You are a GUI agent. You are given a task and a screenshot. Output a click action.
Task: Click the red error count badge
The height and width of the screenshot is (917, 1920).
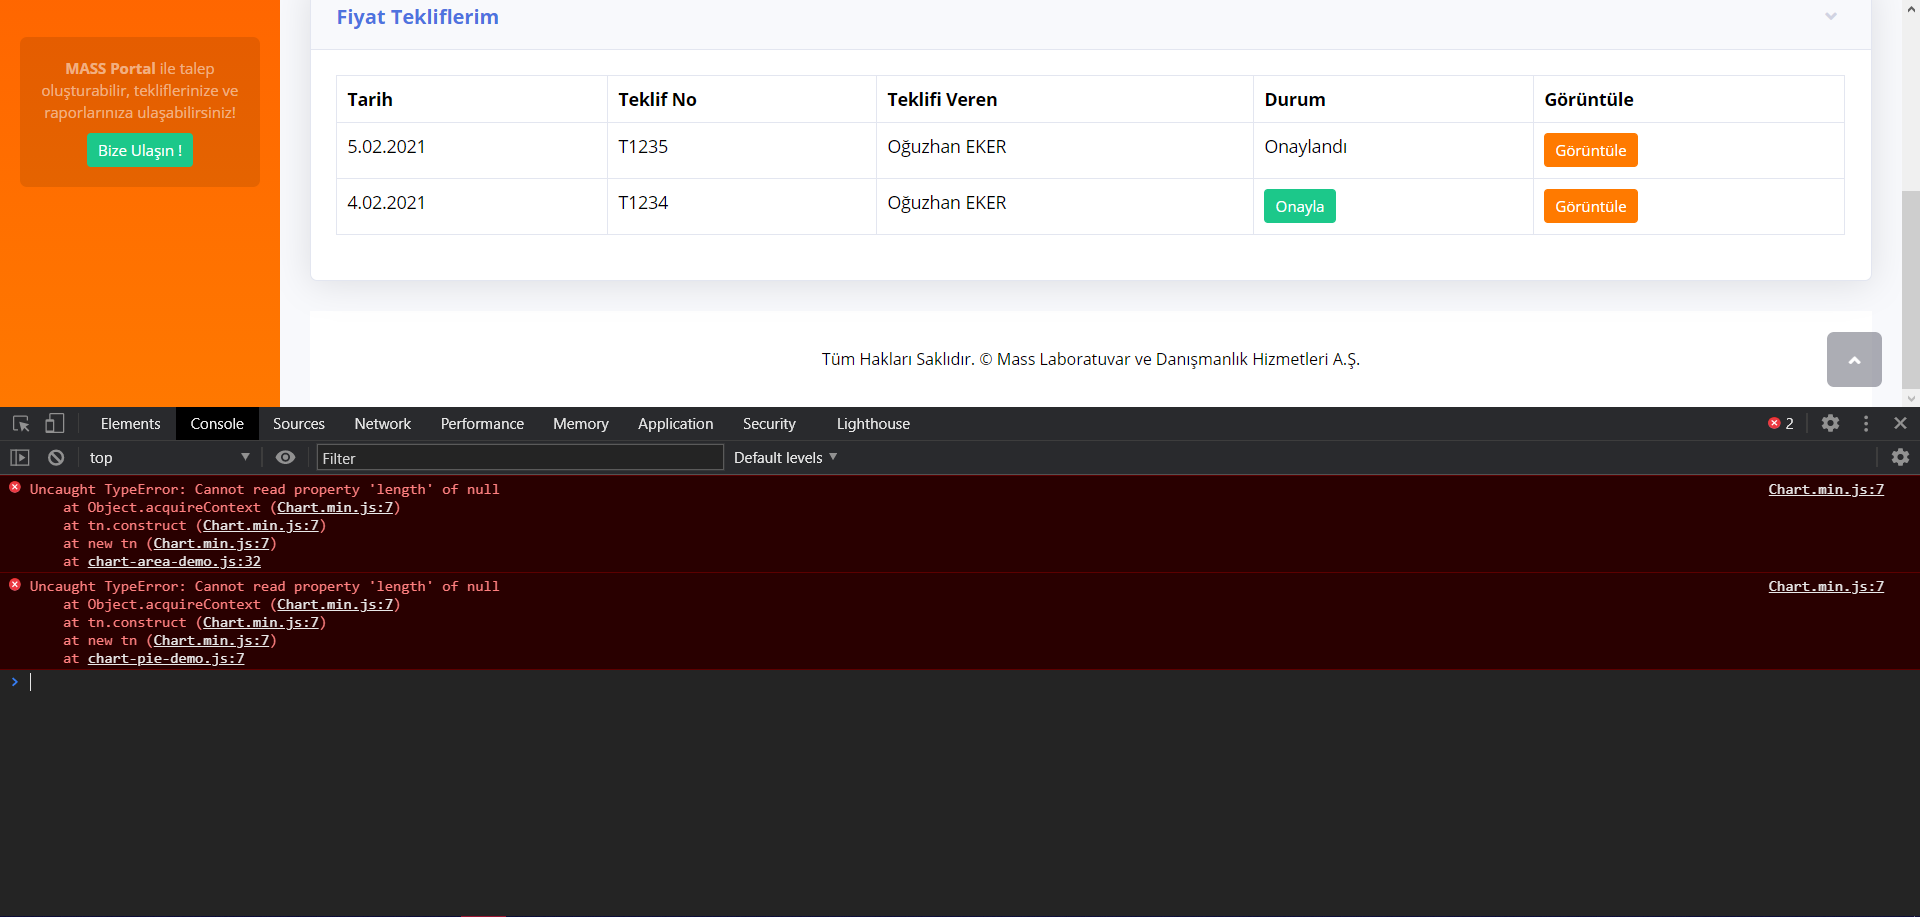coord(1781,424)
